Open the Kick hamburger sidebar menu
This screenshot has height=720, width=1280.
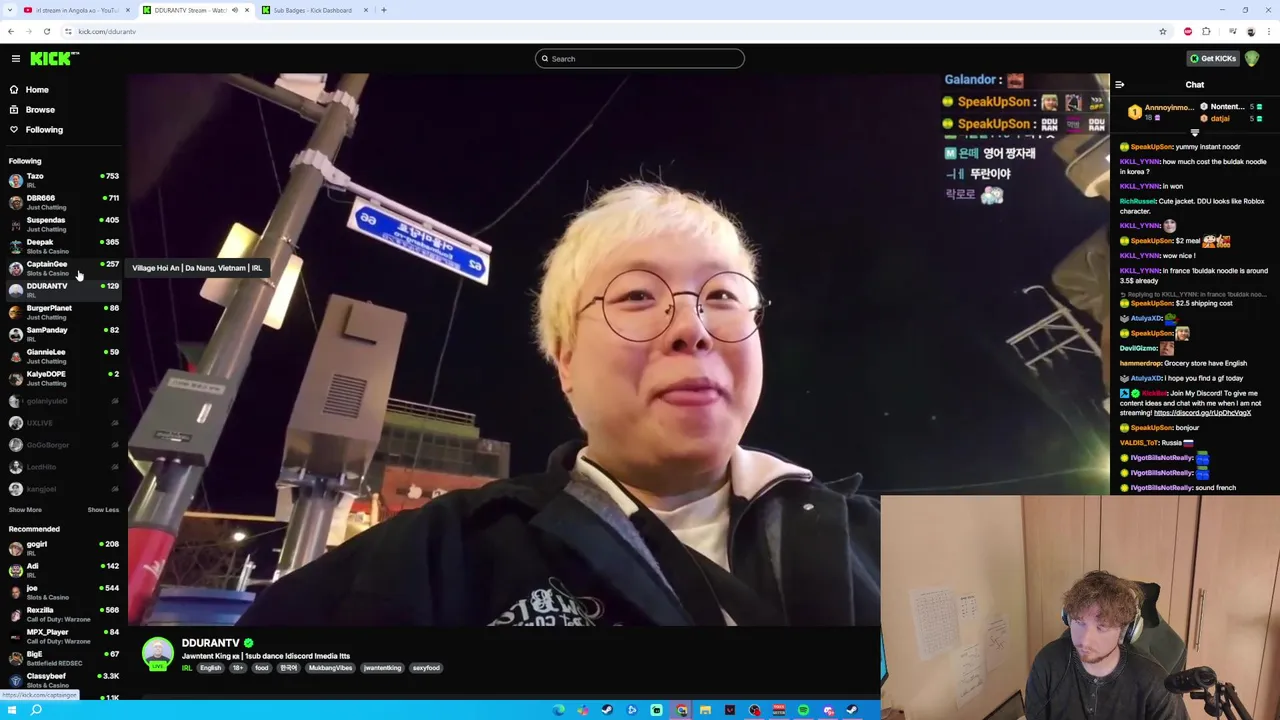pos(16,59)
